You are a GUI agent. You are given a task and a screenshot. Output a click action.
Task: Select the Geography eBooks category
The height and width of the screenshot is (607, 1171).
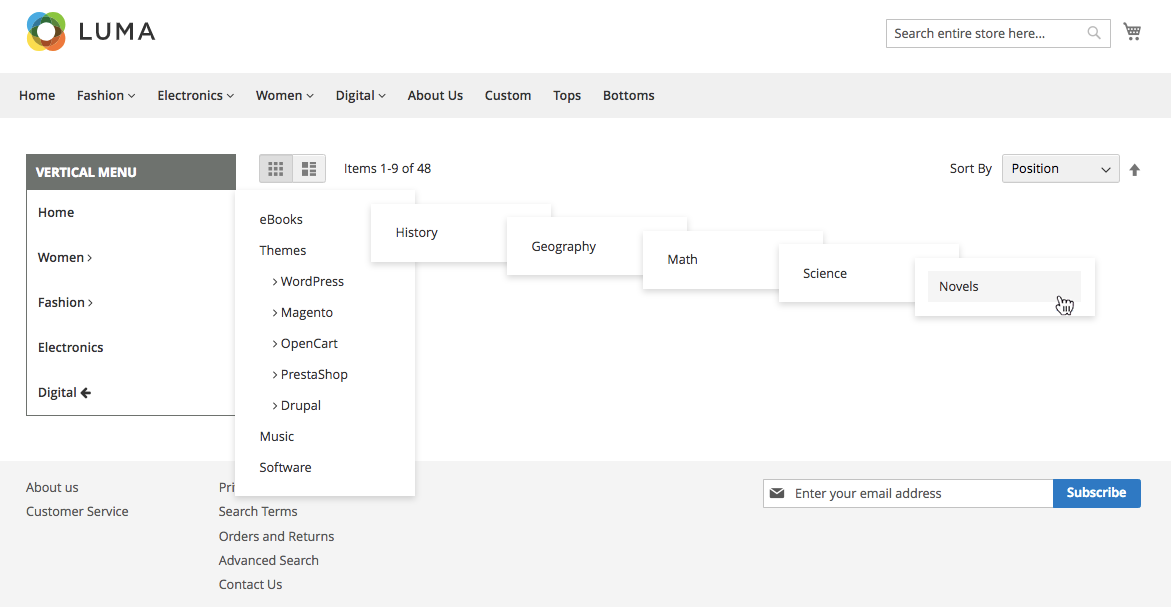click(564, 246)
